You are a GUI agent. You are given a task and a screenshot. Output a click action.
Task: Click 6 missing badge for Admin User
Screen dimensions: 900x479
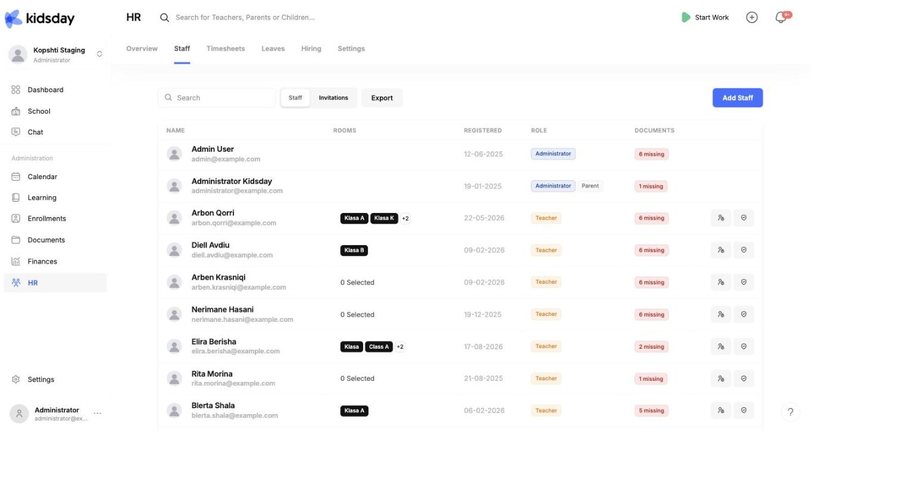(x=651, y=154)
